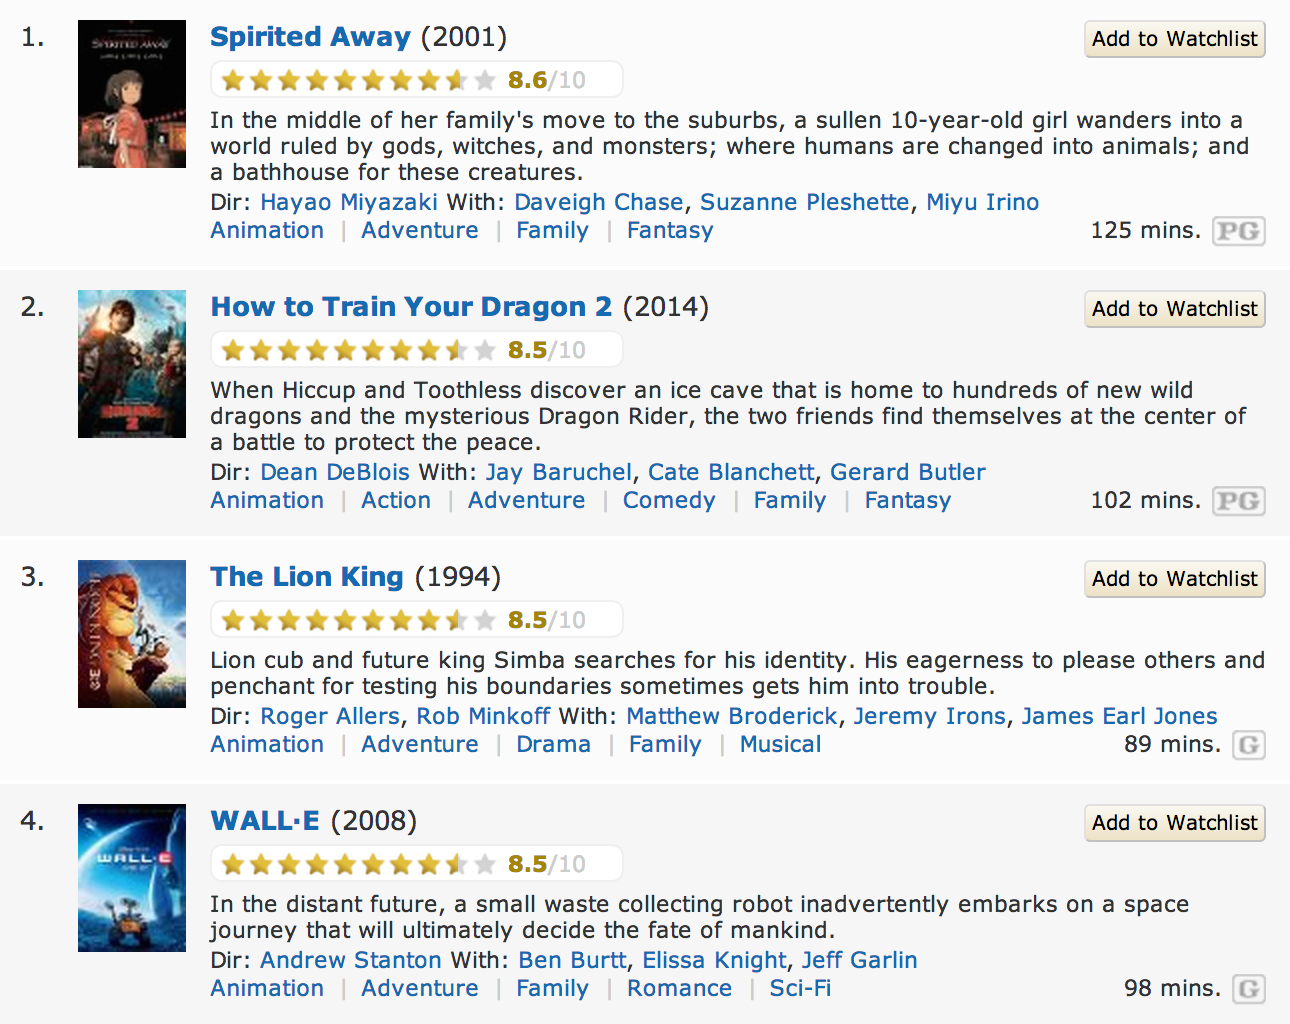Select the Sci-Fi genre under WALL·E

pyautogui.click(x=800, y=988)
